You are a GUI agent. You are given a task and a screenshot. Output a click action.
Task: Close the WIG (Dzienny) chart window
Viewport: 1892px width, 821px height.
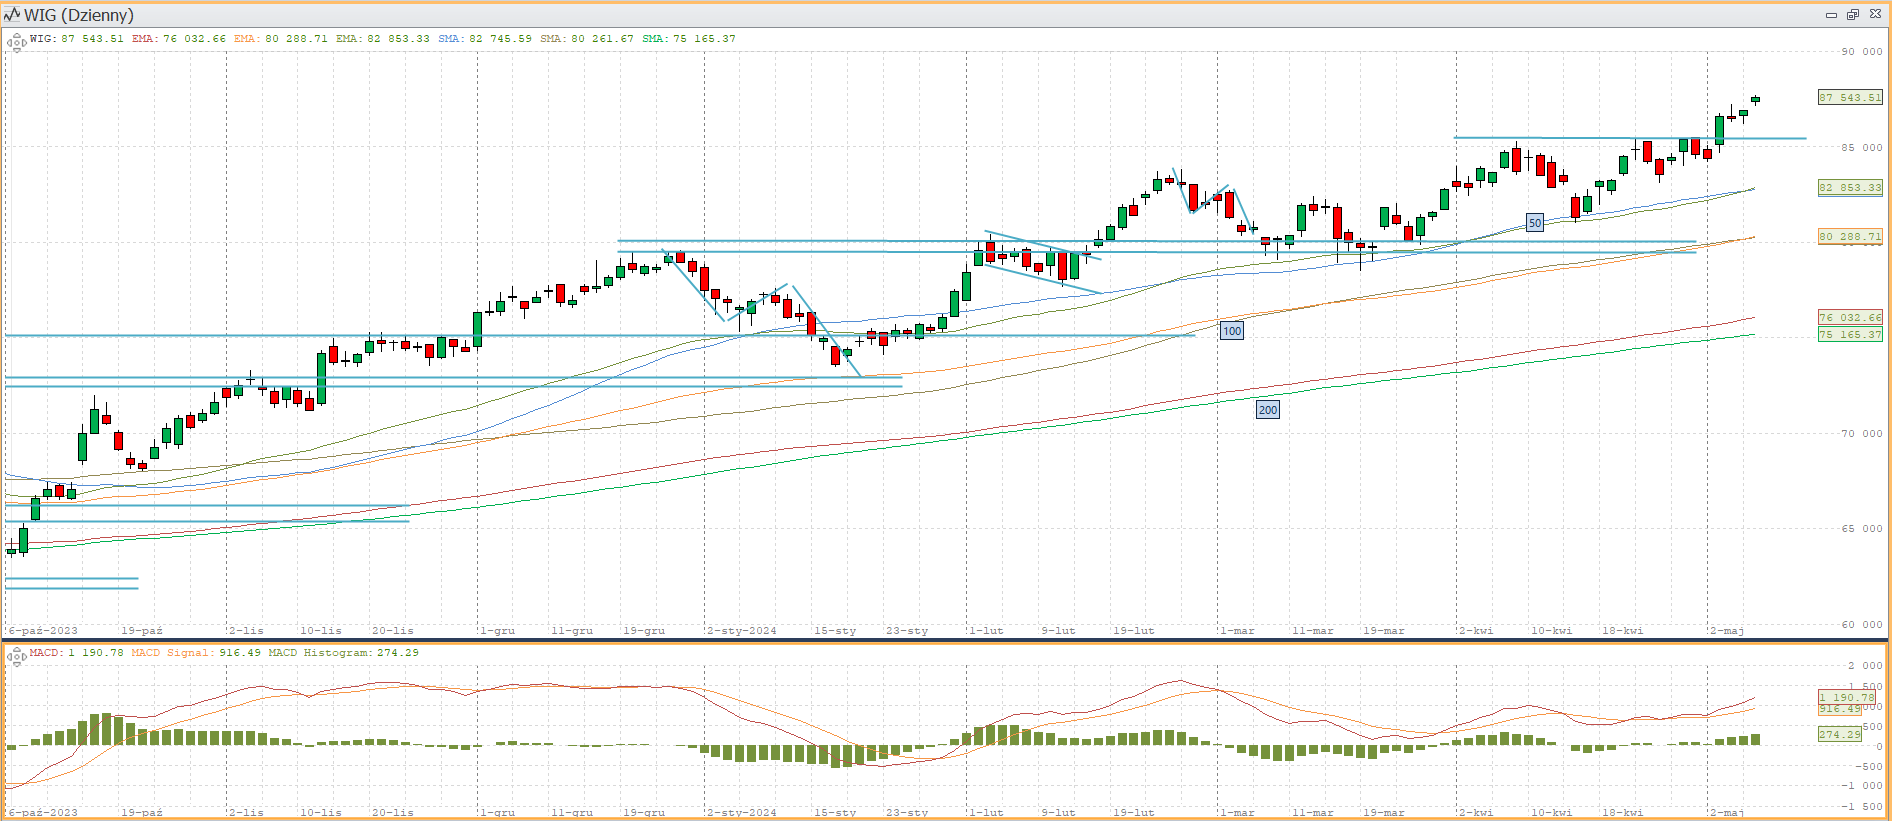1875,15
